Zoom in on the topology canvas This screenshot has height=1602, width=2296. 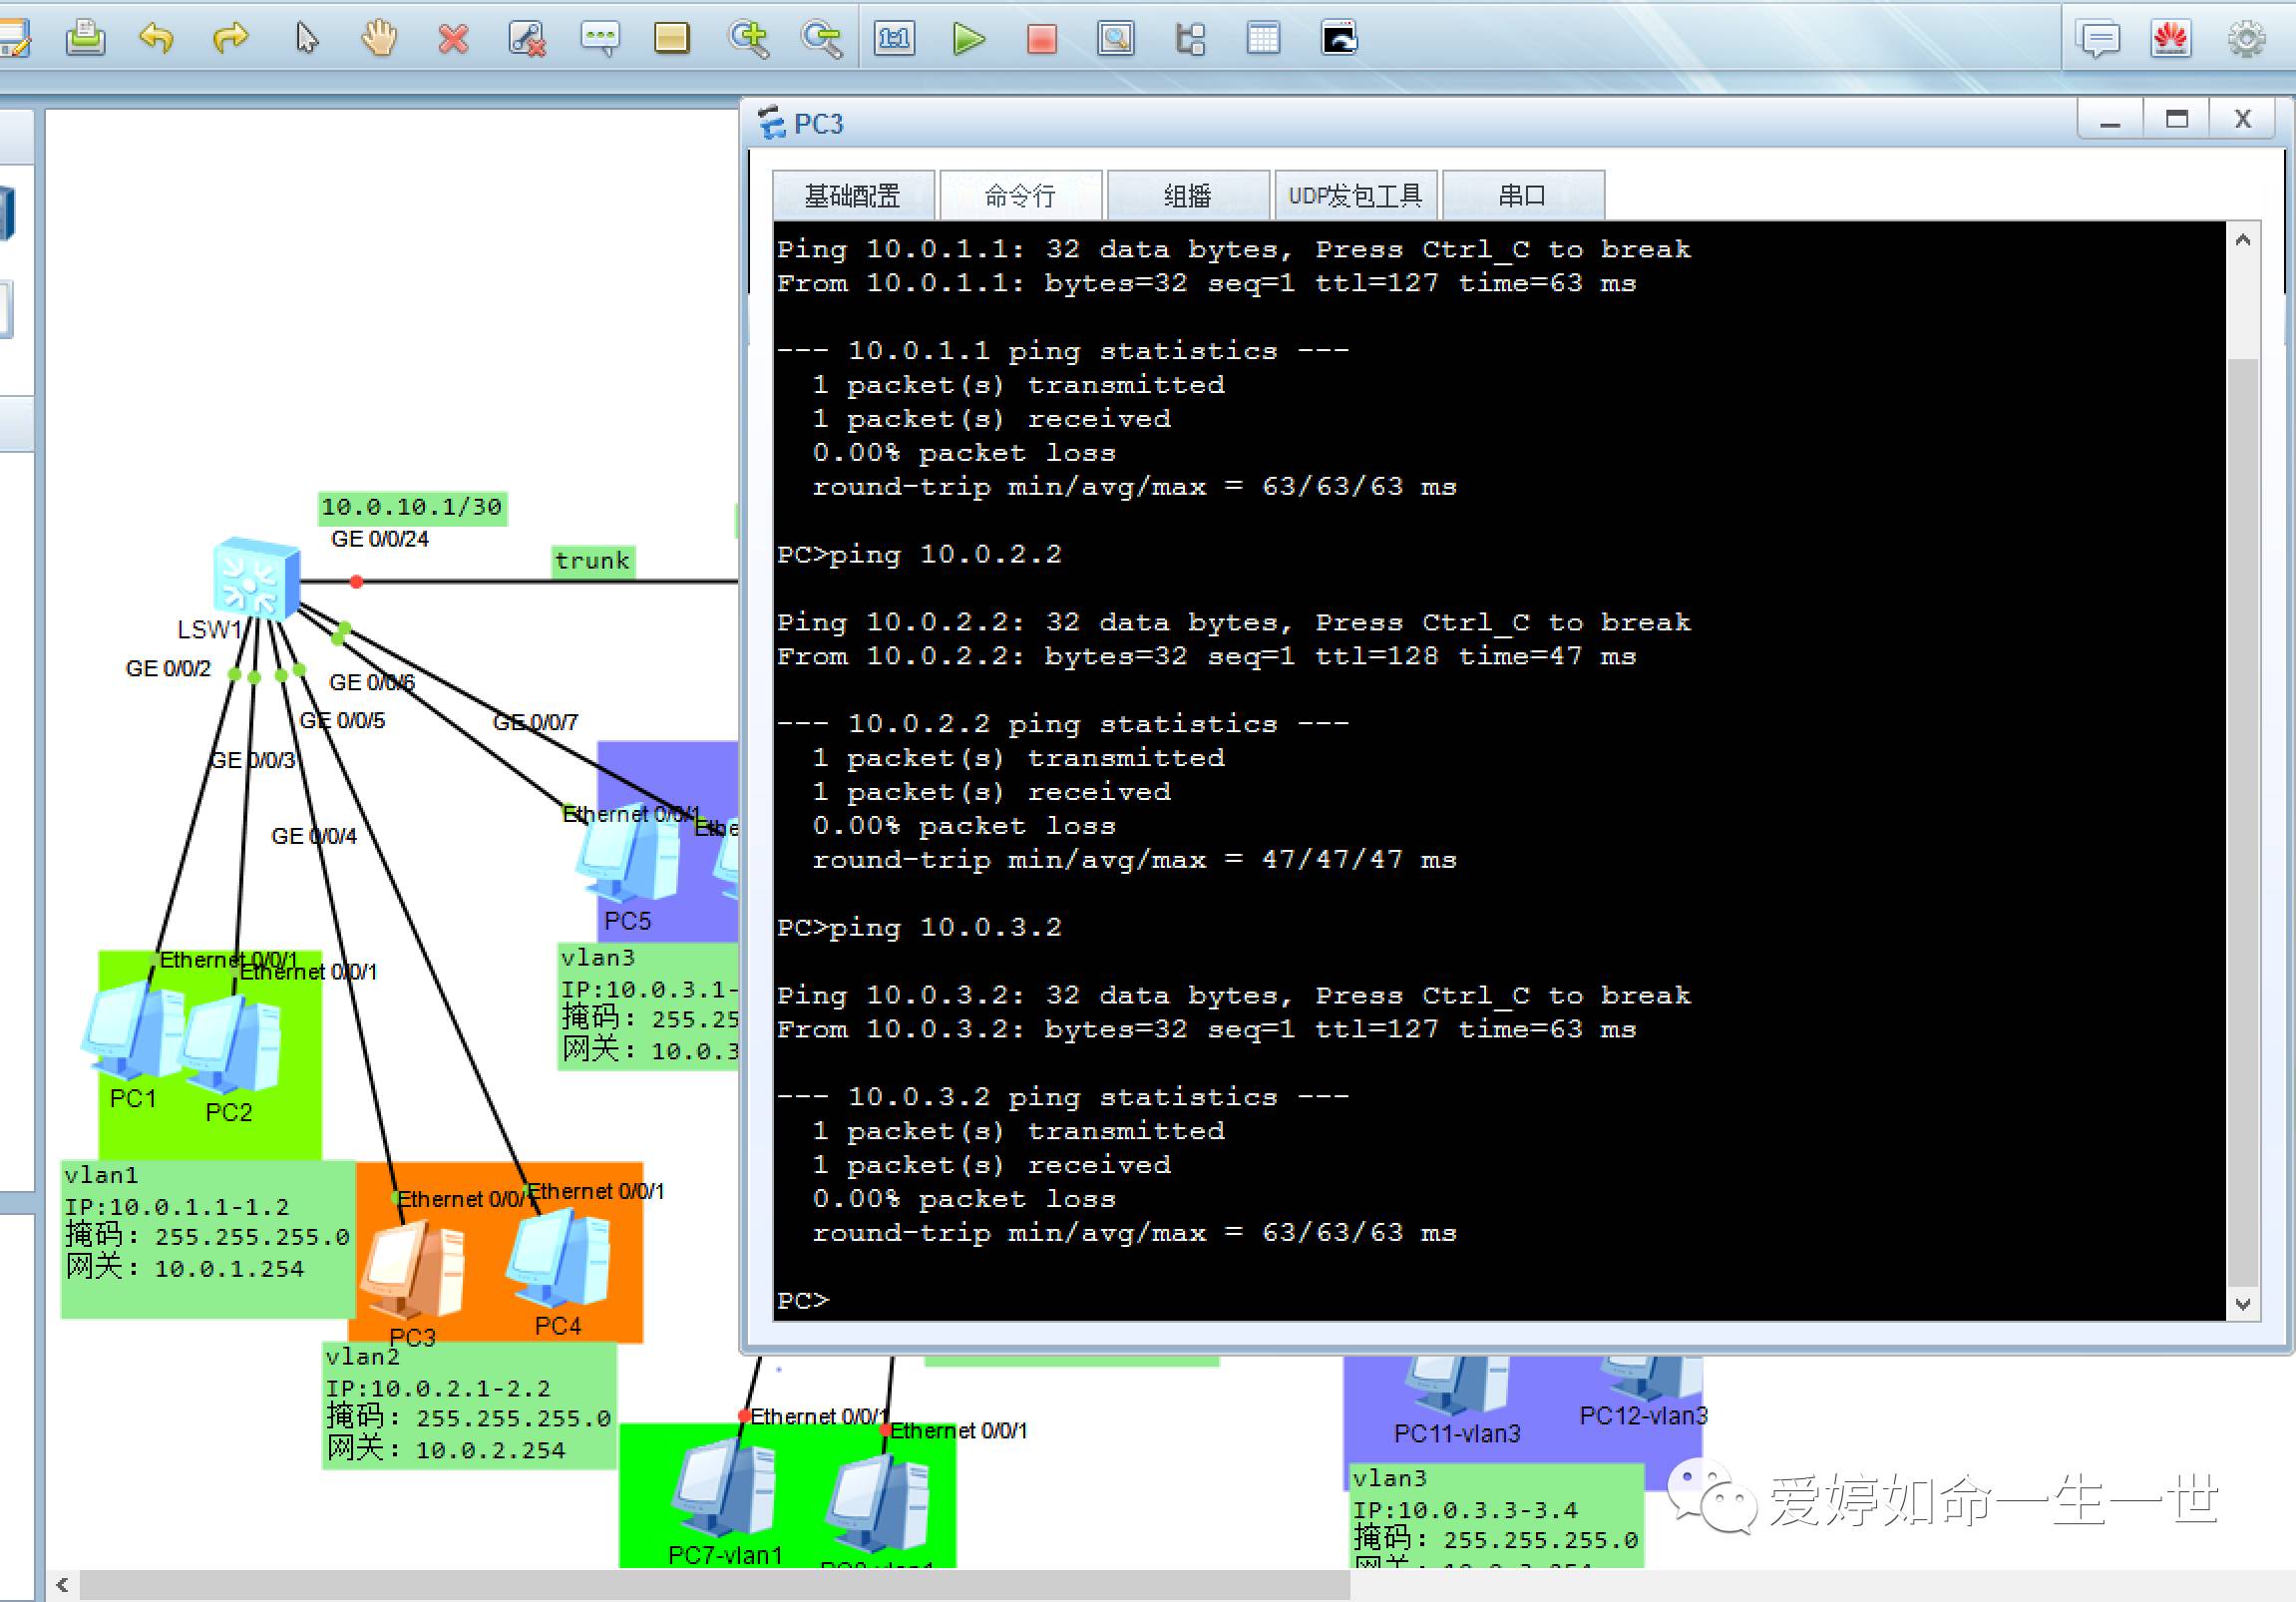tap(748, 39)
